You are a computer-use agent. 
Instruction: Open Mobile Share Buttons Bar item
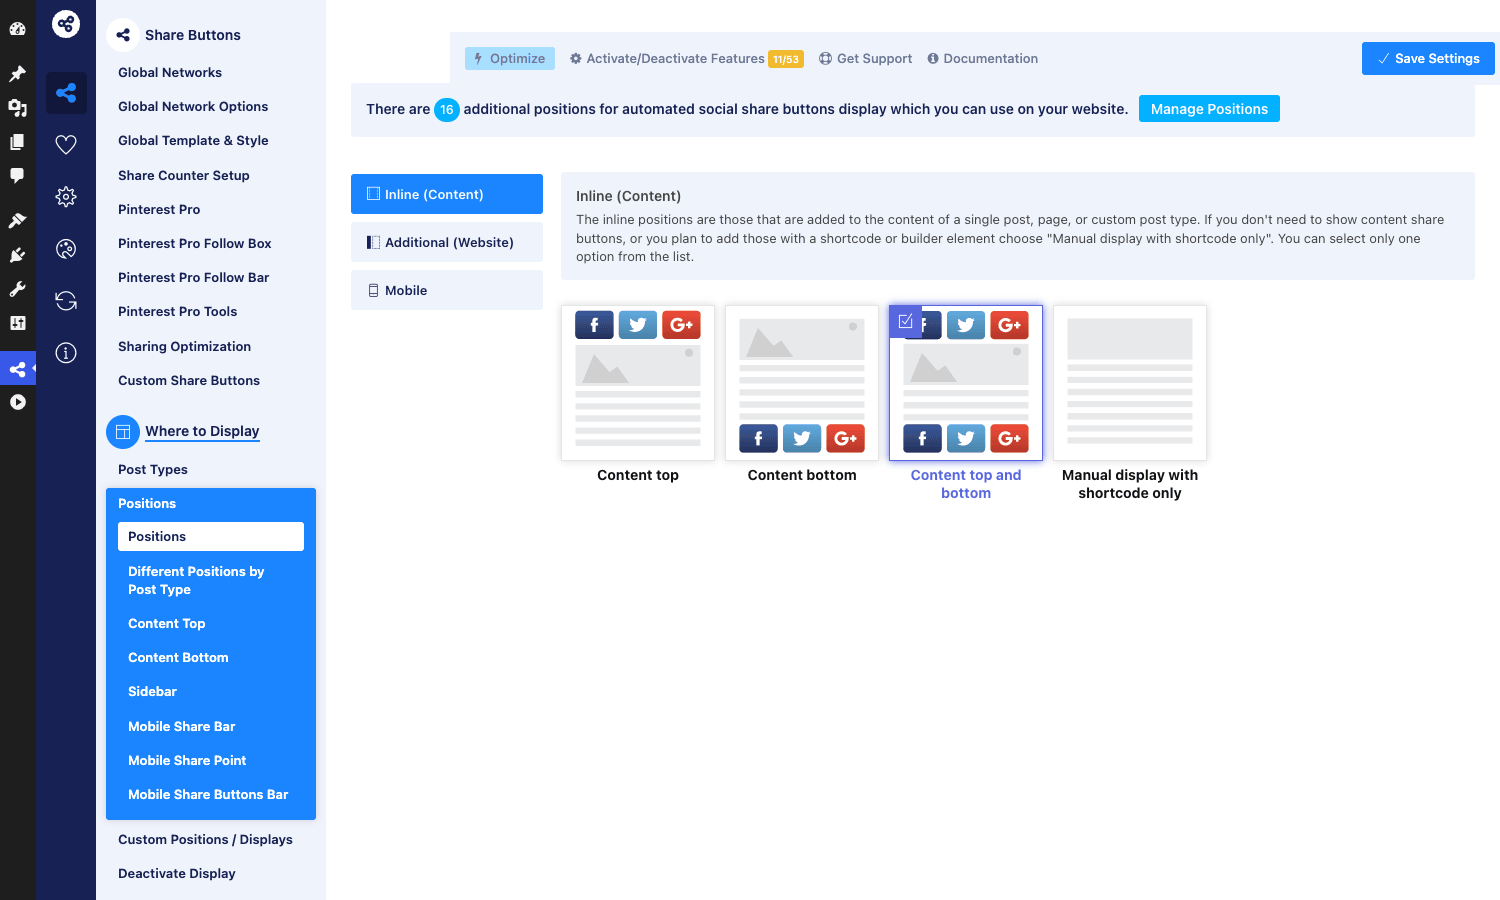(x=208, y=794)
